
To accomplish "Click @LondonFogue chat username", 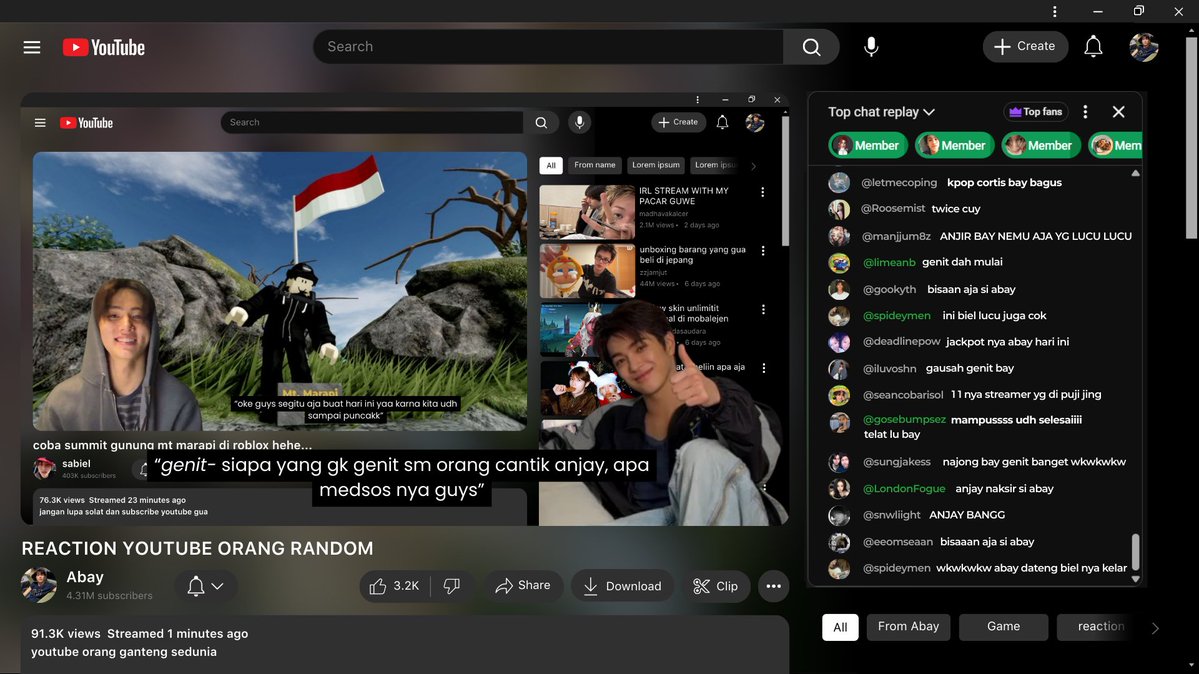I will pyautogui.click(x=904, y=488).
